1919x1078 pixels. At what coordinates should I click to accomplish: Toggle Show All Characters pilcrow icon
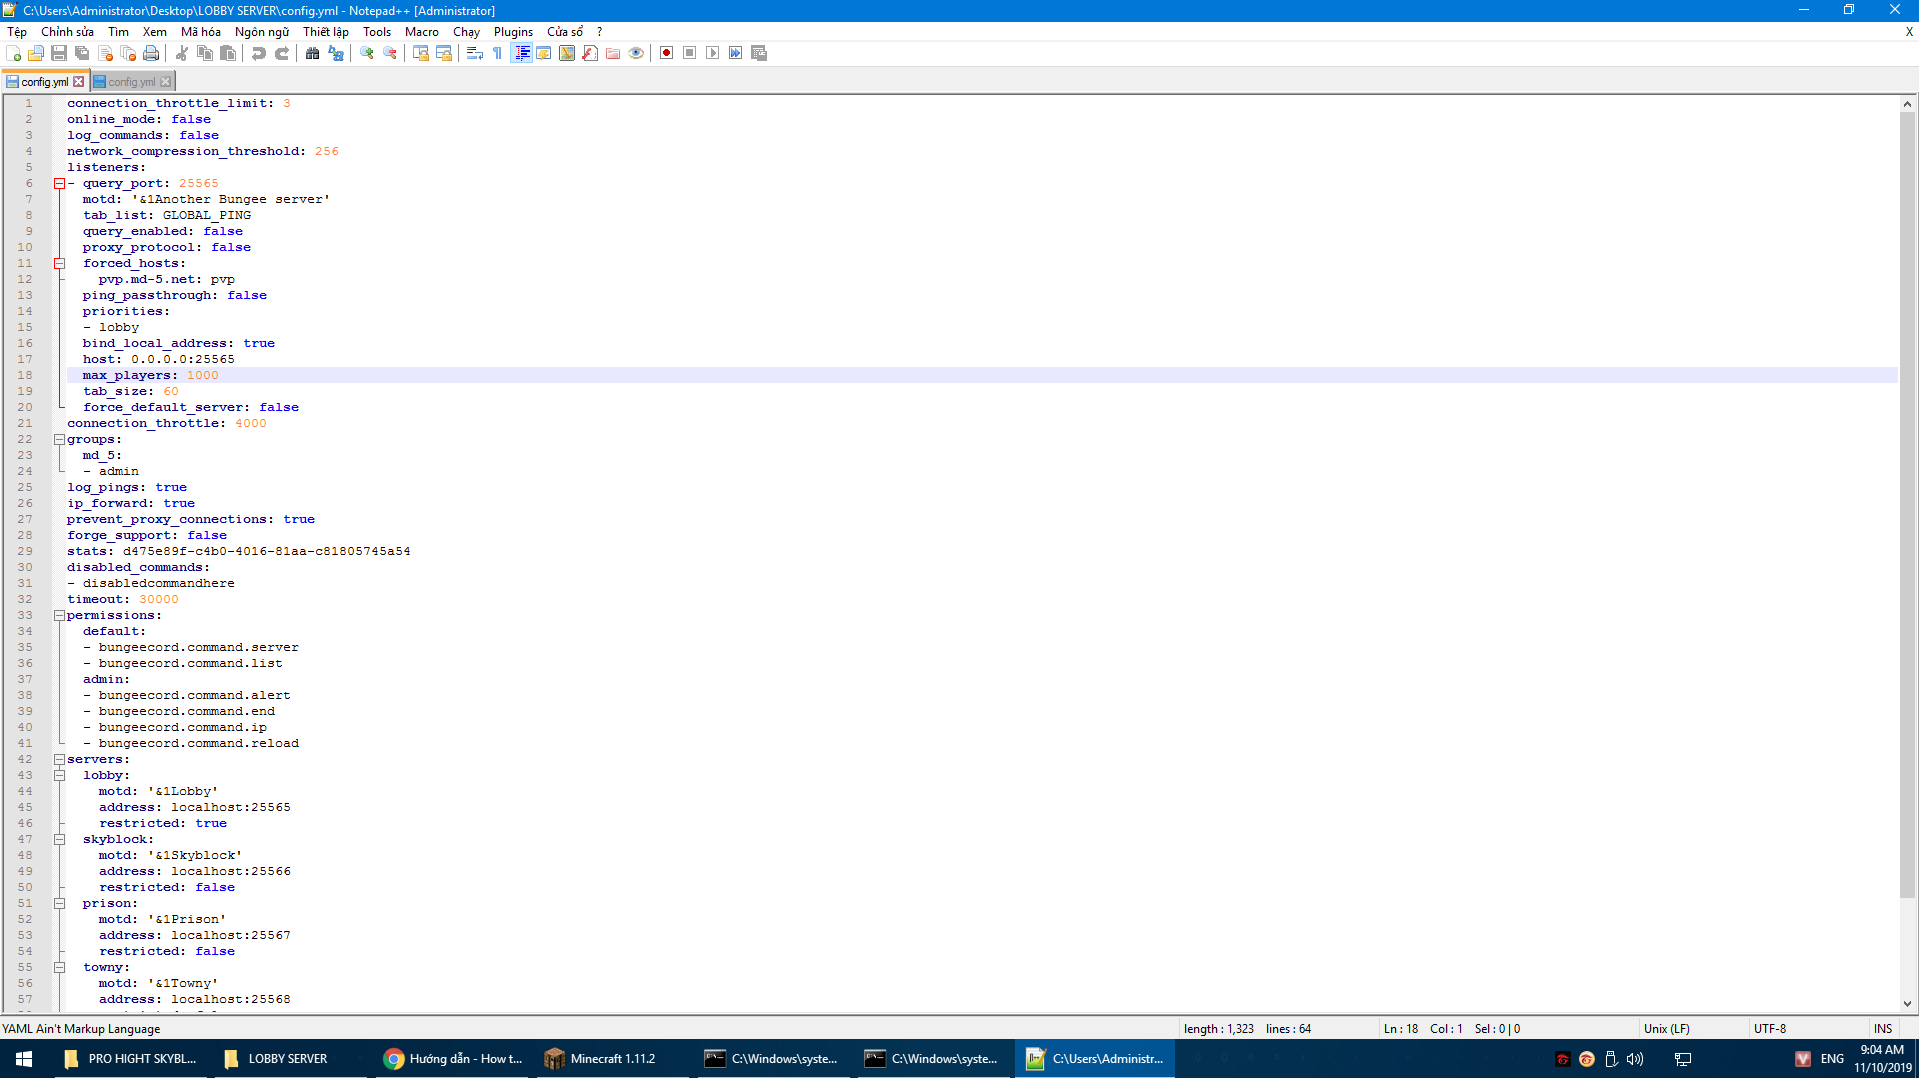coord(498,53)
